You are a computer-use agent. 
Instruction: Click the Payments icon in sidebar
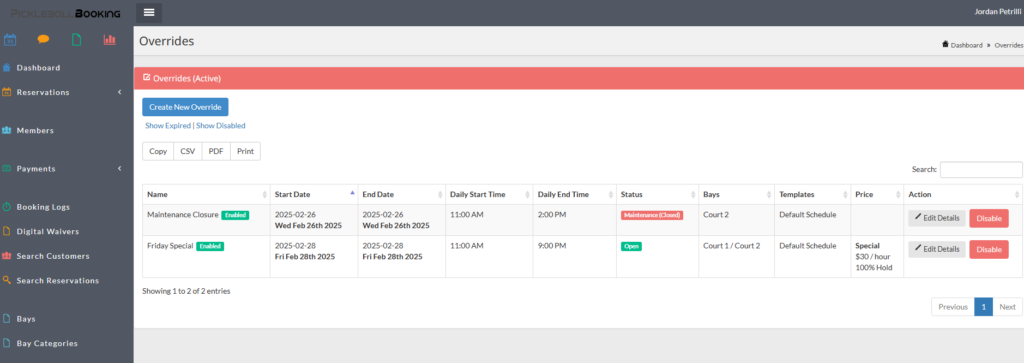[x=7, y=168]
